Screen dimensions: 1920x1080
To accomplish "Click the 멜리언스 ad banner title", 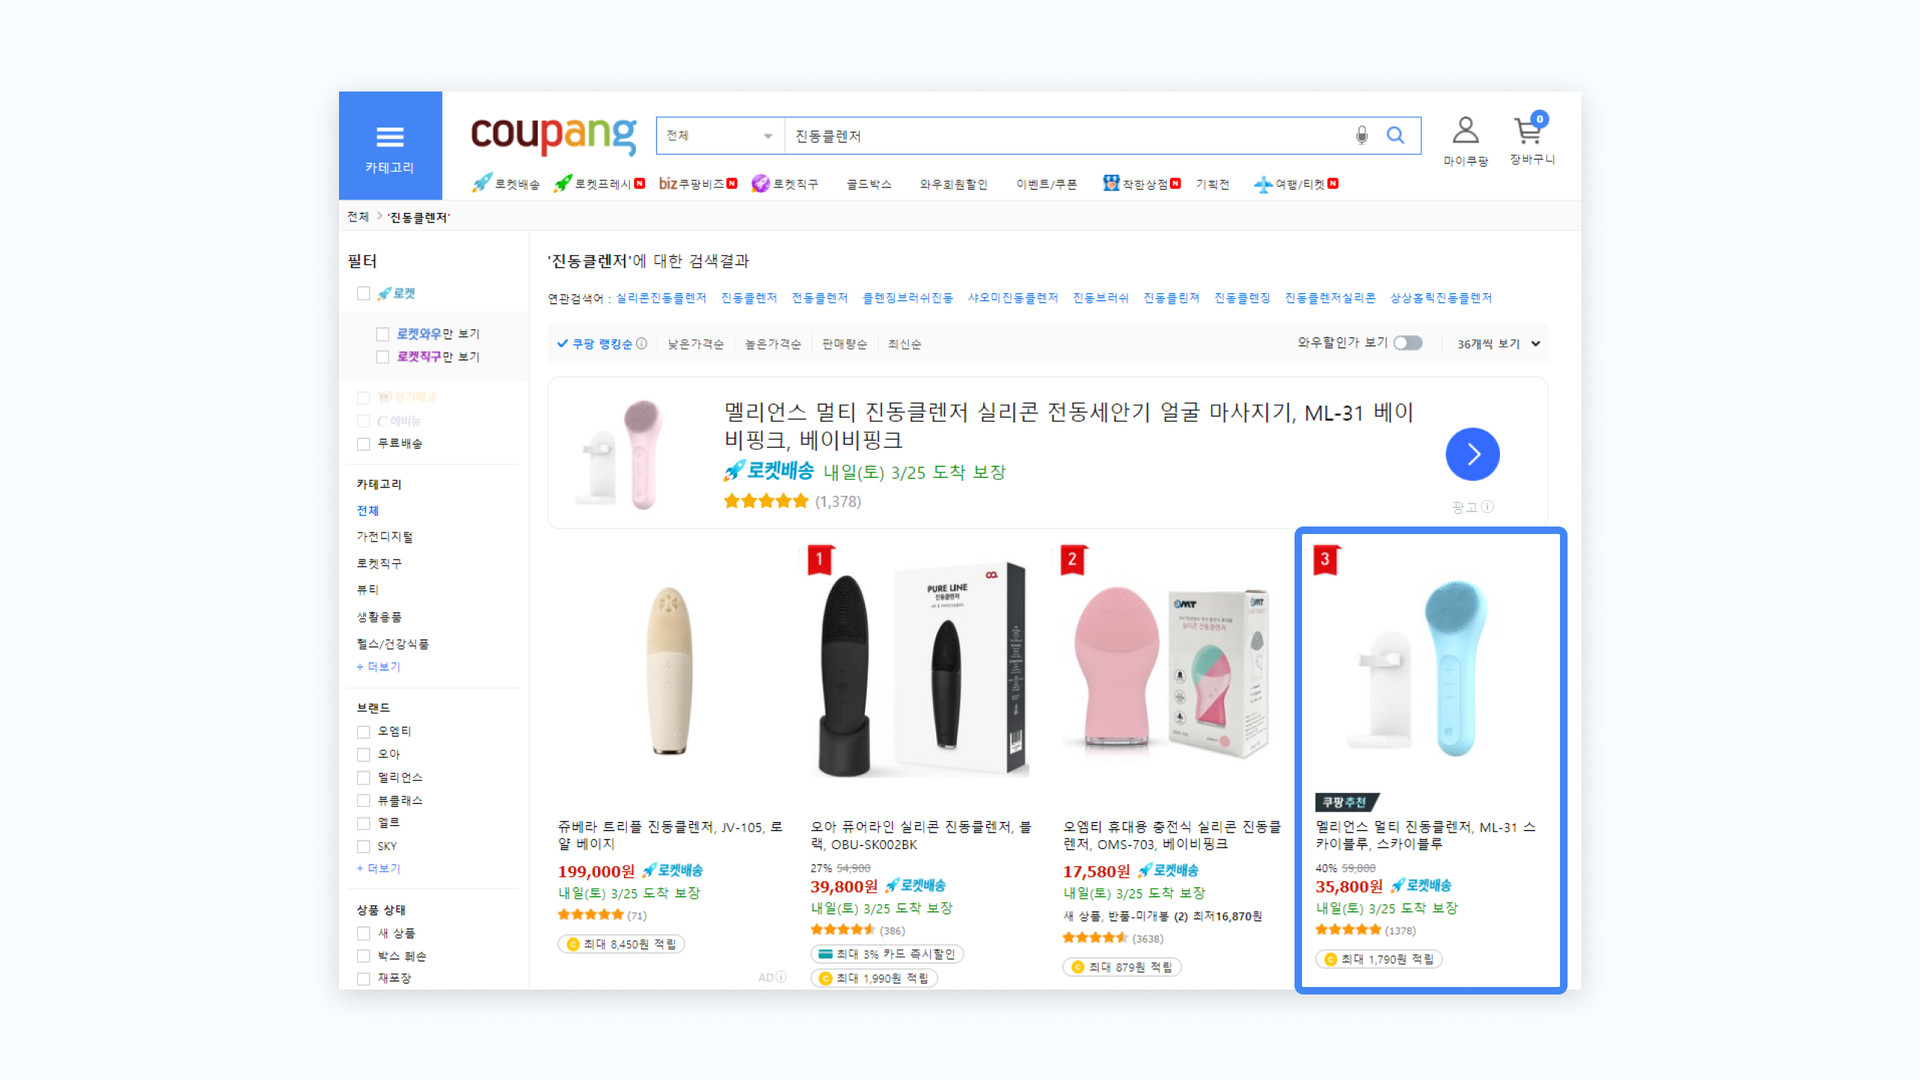I will click(x=1068, y=426).
